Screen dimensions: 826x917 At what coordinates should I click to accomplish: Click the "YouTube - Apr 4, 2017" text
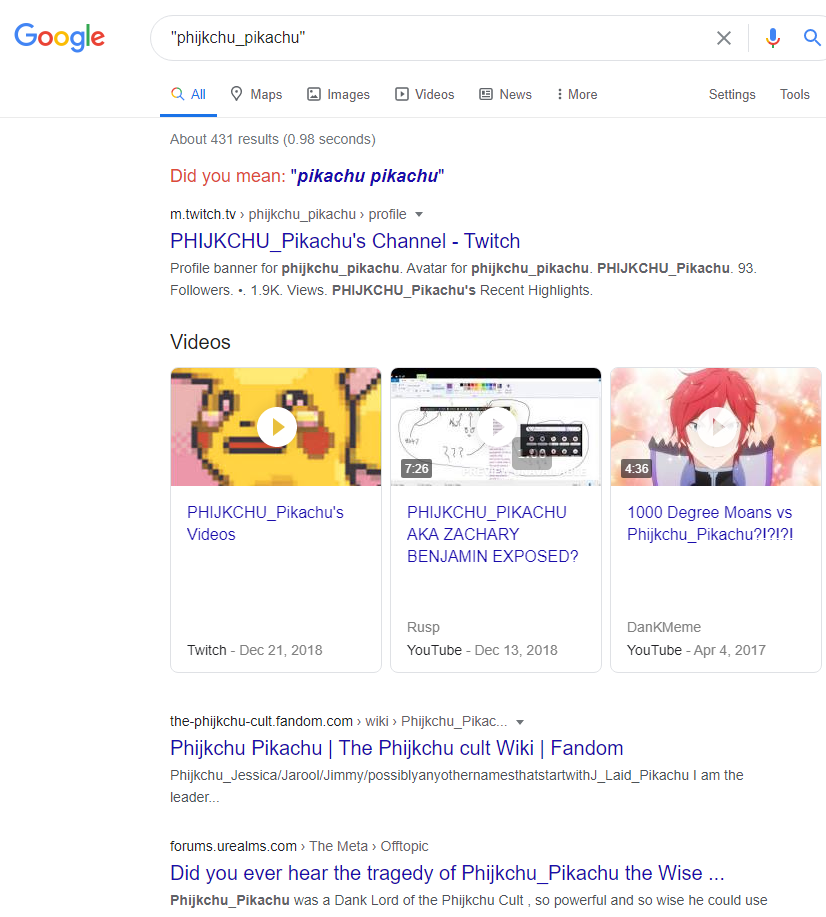click(x=696, y=650)
